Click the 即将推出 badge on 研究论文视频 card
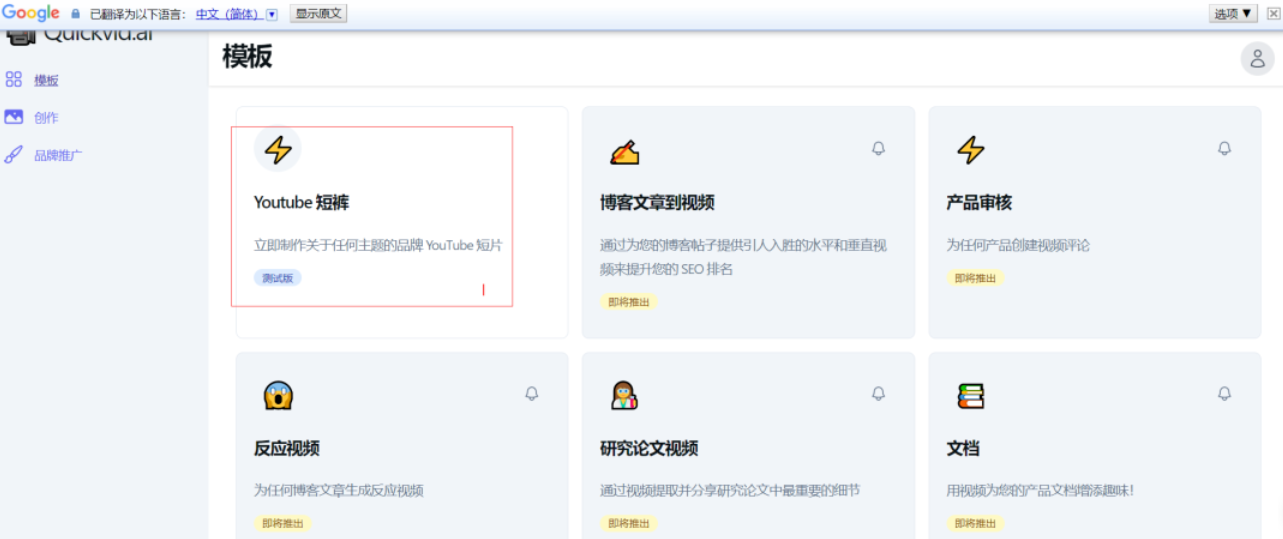This screenshot has height=539, width=1283. 629,523
